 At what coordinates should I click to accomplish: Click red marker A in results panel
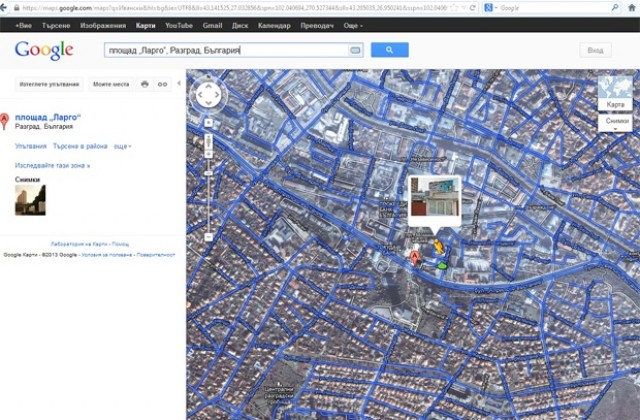[4, 121]
